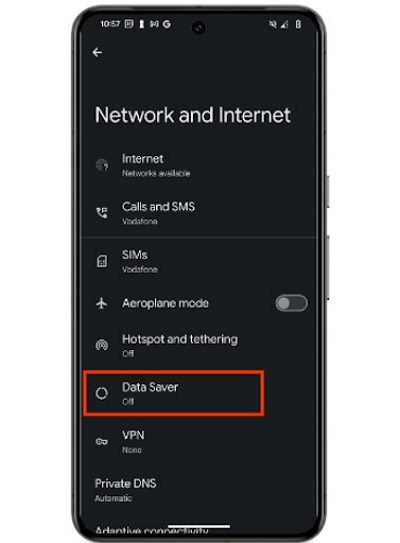Tap the VPN key icon
This screenshot has width=400, height=543.
[102, 442]
